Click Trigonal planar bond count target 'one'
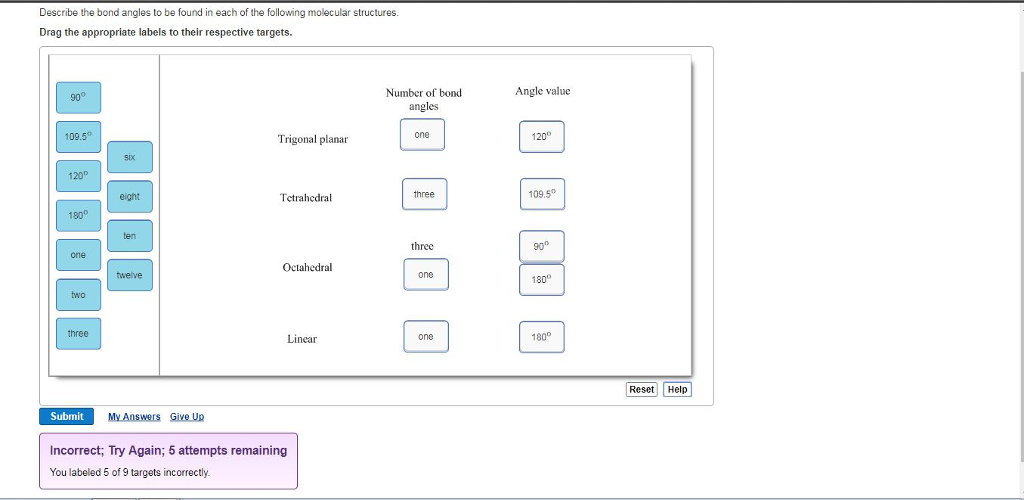1024x500 pixels. tap(423, 134)
